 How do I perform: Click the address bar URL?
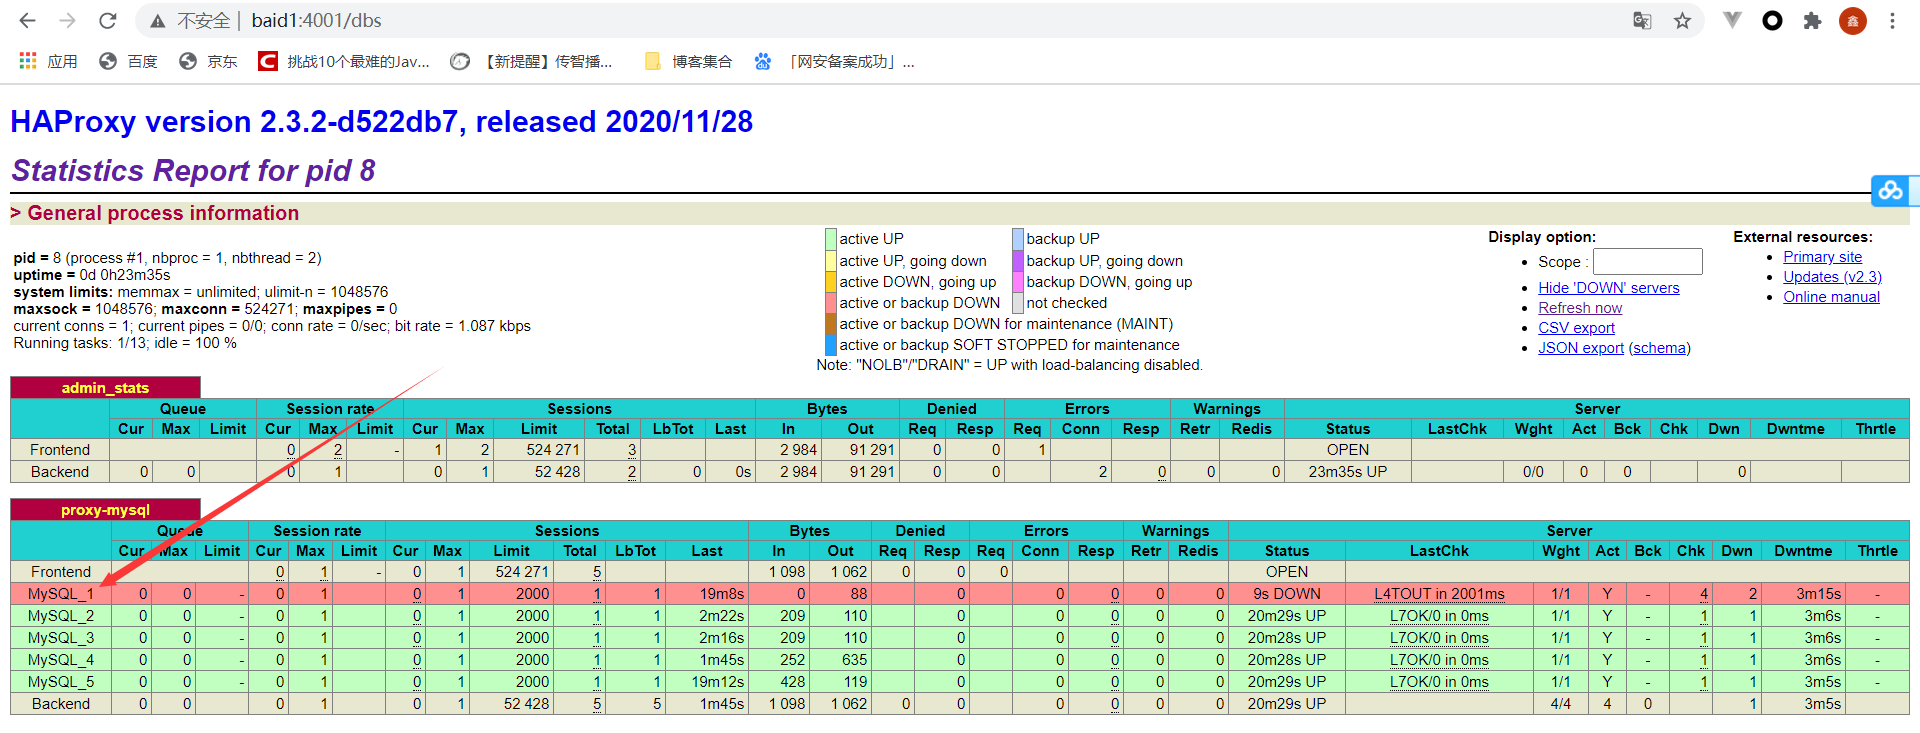click(316, 21)
